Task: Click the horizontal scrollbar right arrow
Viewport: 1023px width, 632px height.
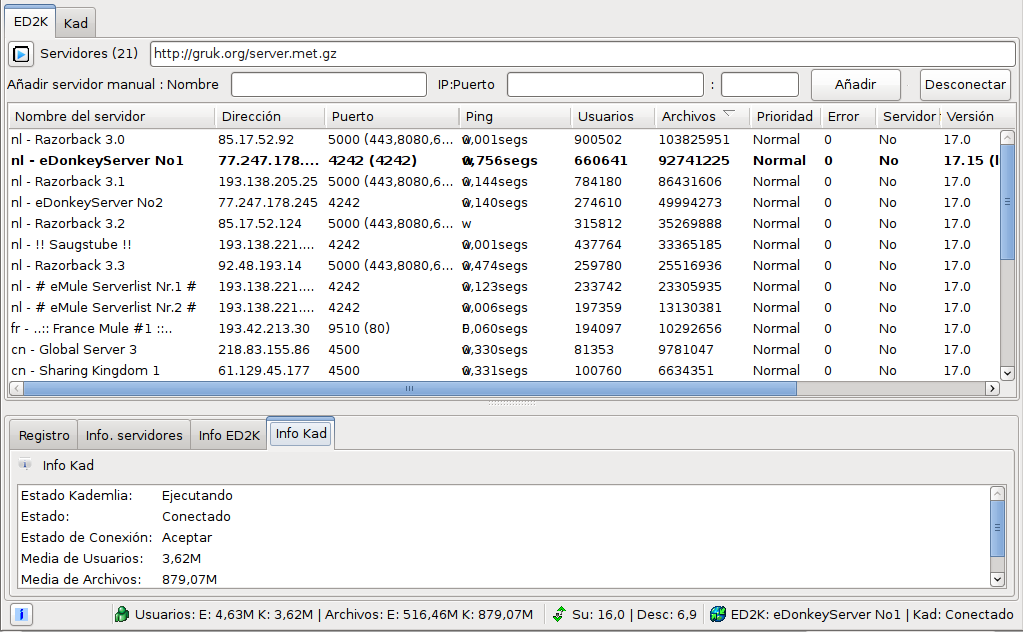Action: (992, 388)
